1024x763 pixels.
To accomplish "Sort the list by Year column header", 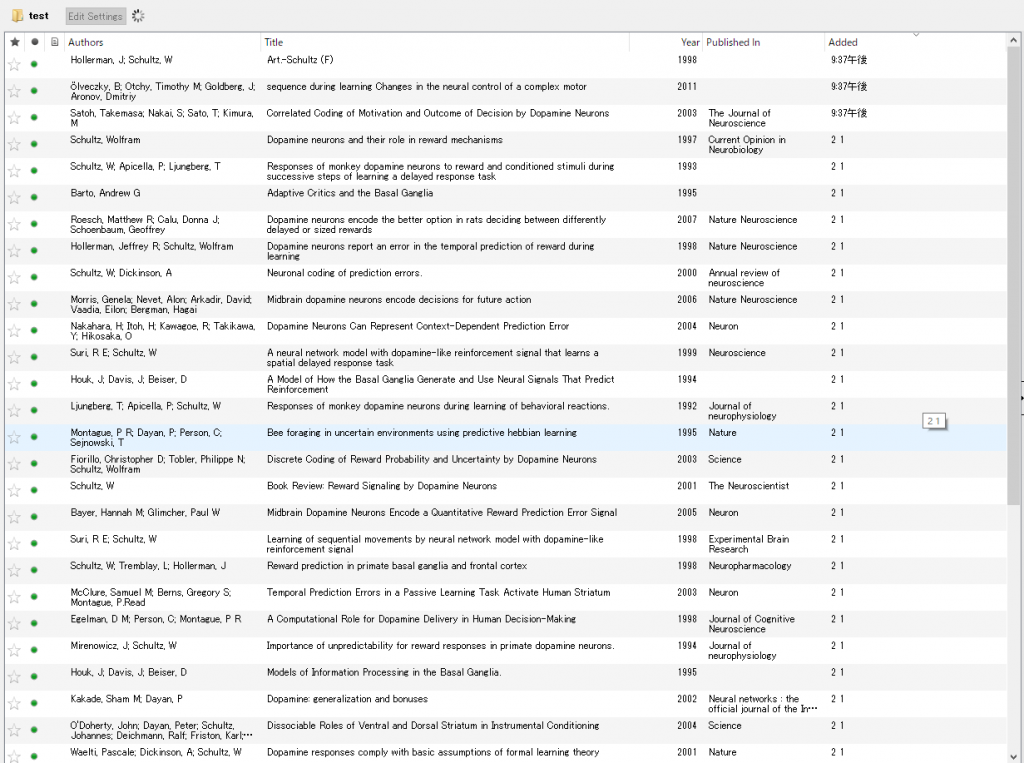I will (690, 42).
